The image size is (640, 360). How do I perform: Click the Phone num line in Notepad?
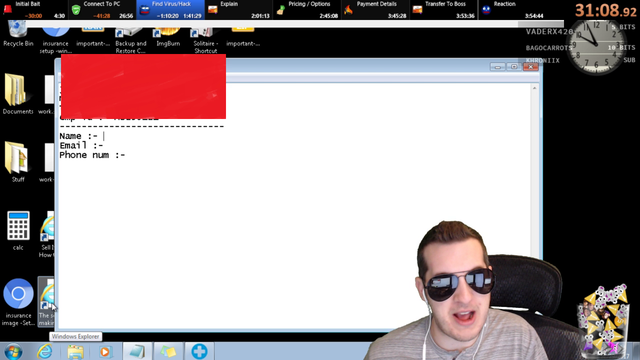[92, 155]
